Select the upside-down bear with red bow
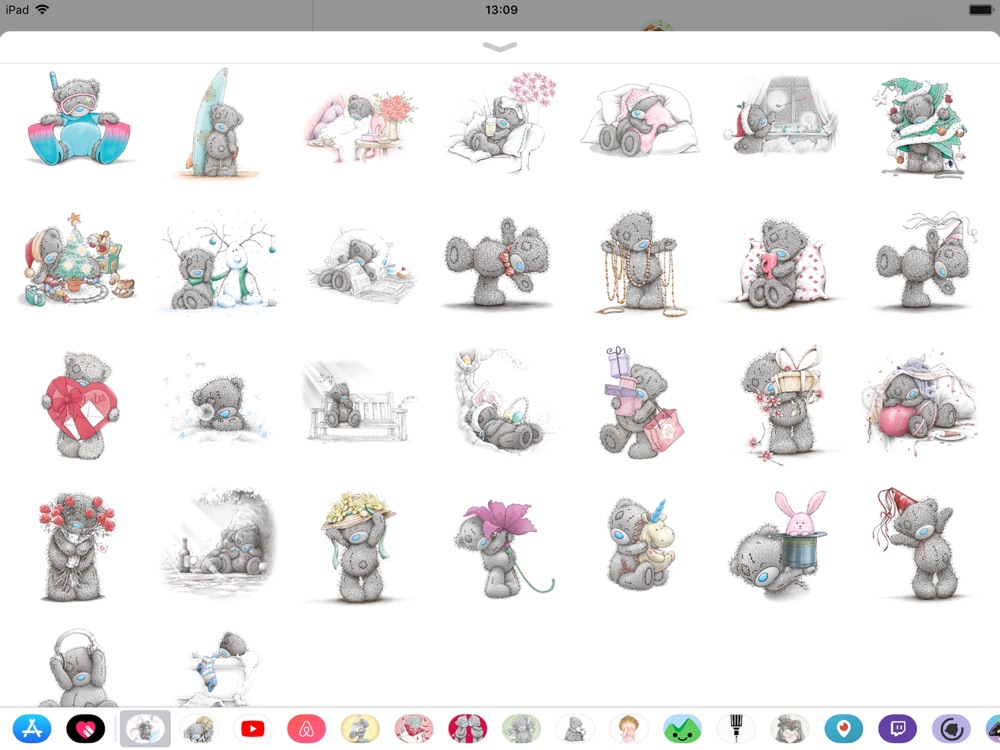The width and height of the screenshot is (1000, 750). [x=499, y=263]
